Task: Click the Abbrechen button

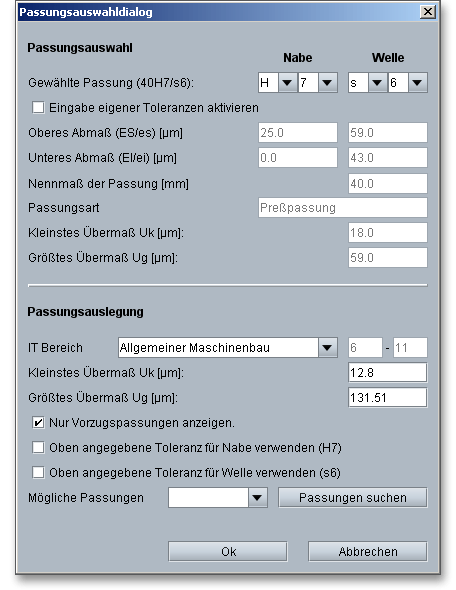Action: click(x=368, y=552)
